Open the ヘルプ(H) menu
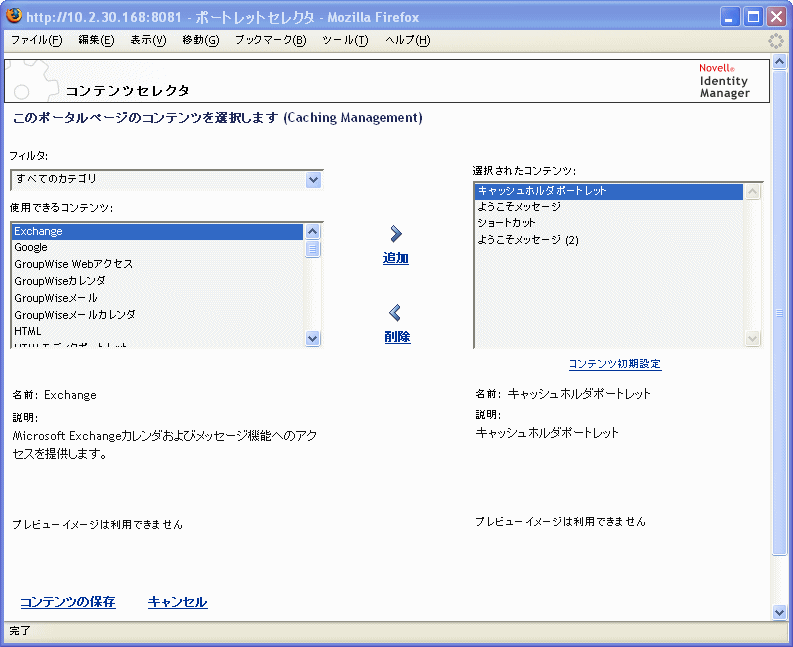 click(408, 40)
